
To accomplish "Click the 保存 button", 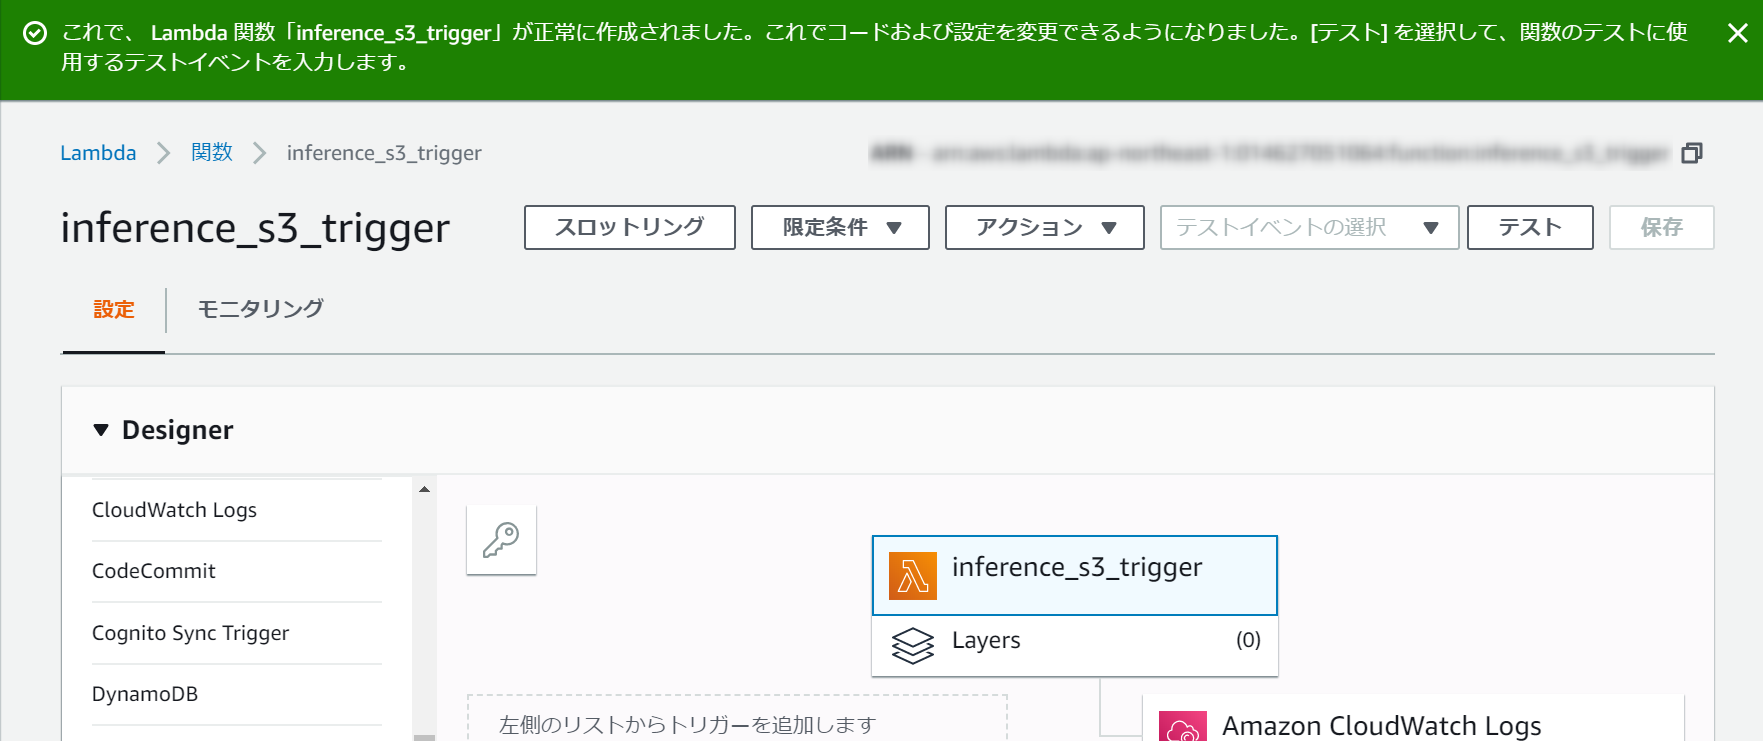I will pyautogui.click(x=1662, y=227).
